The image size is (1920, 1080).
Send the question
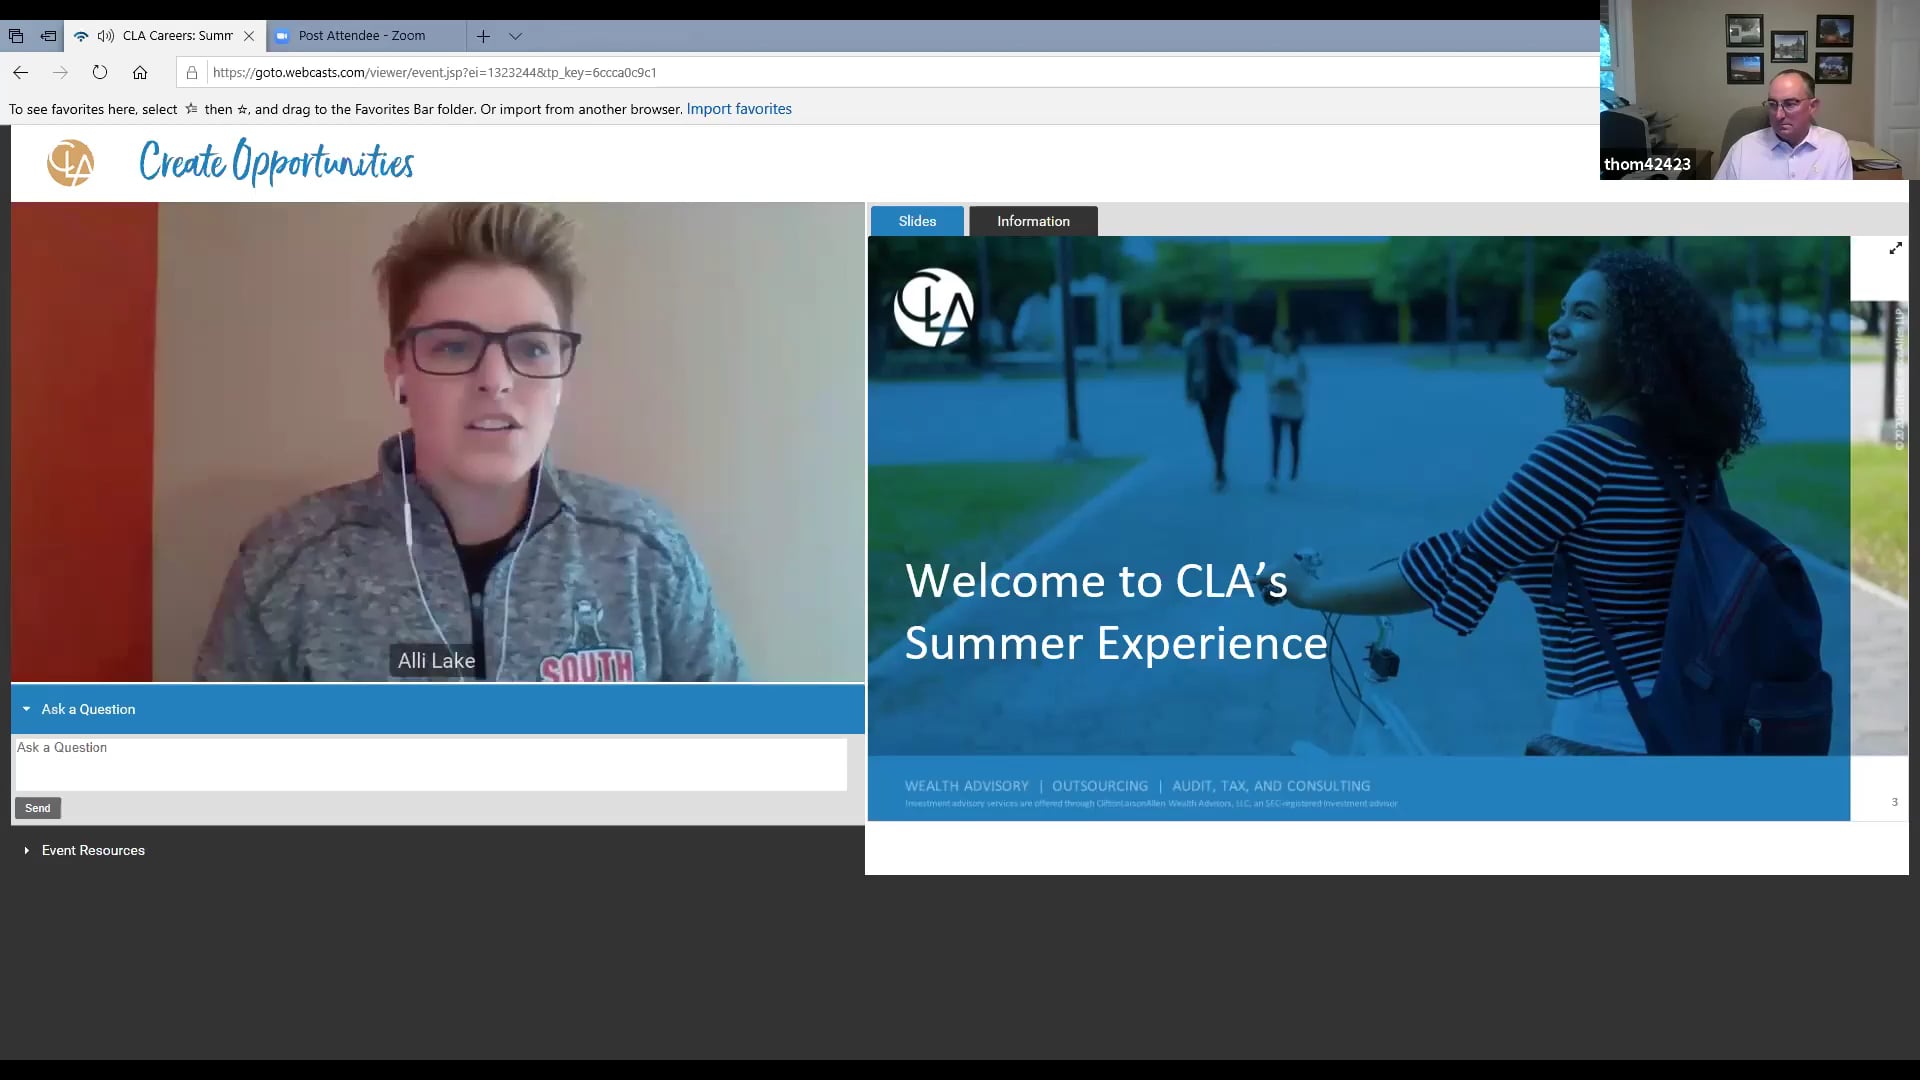coord(38,808)
